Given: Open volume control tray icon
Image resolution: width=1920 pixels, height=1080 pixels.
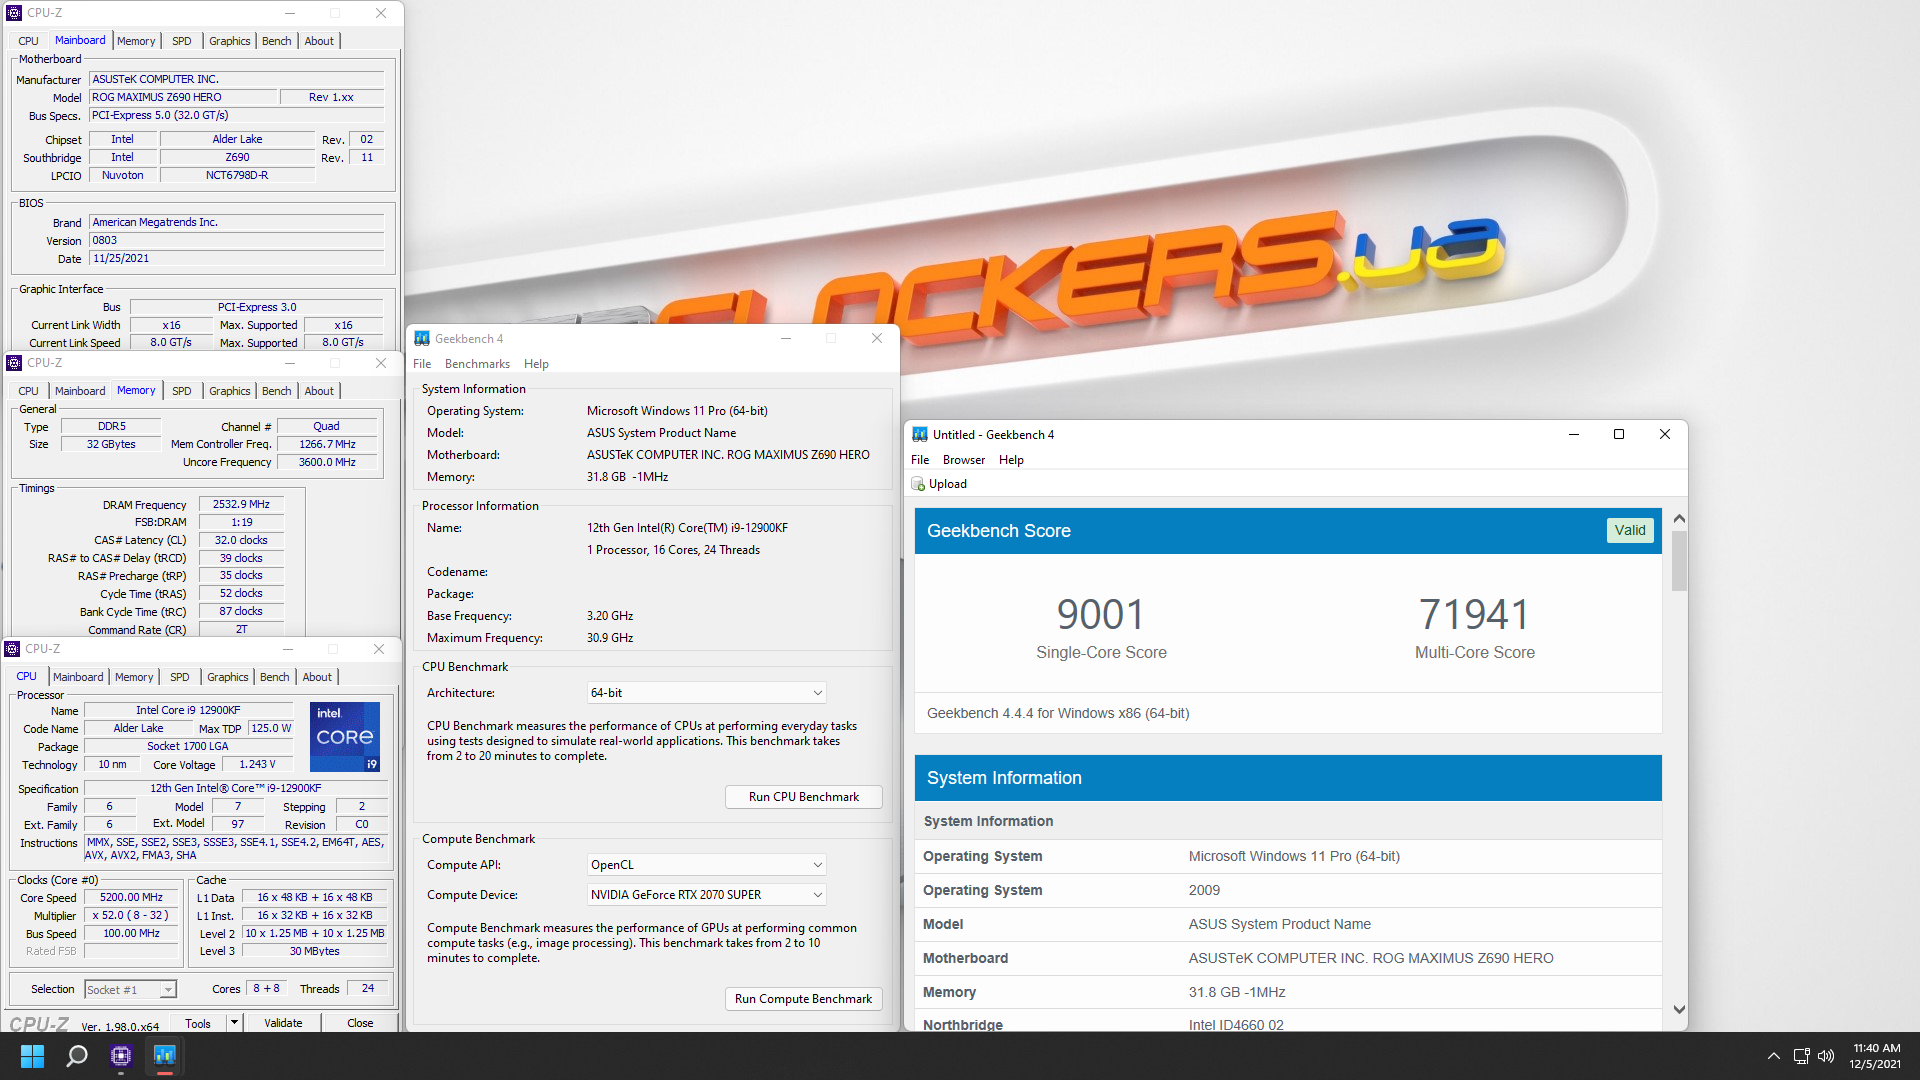Looking at the screenshot, I should coord(1826,1056).
